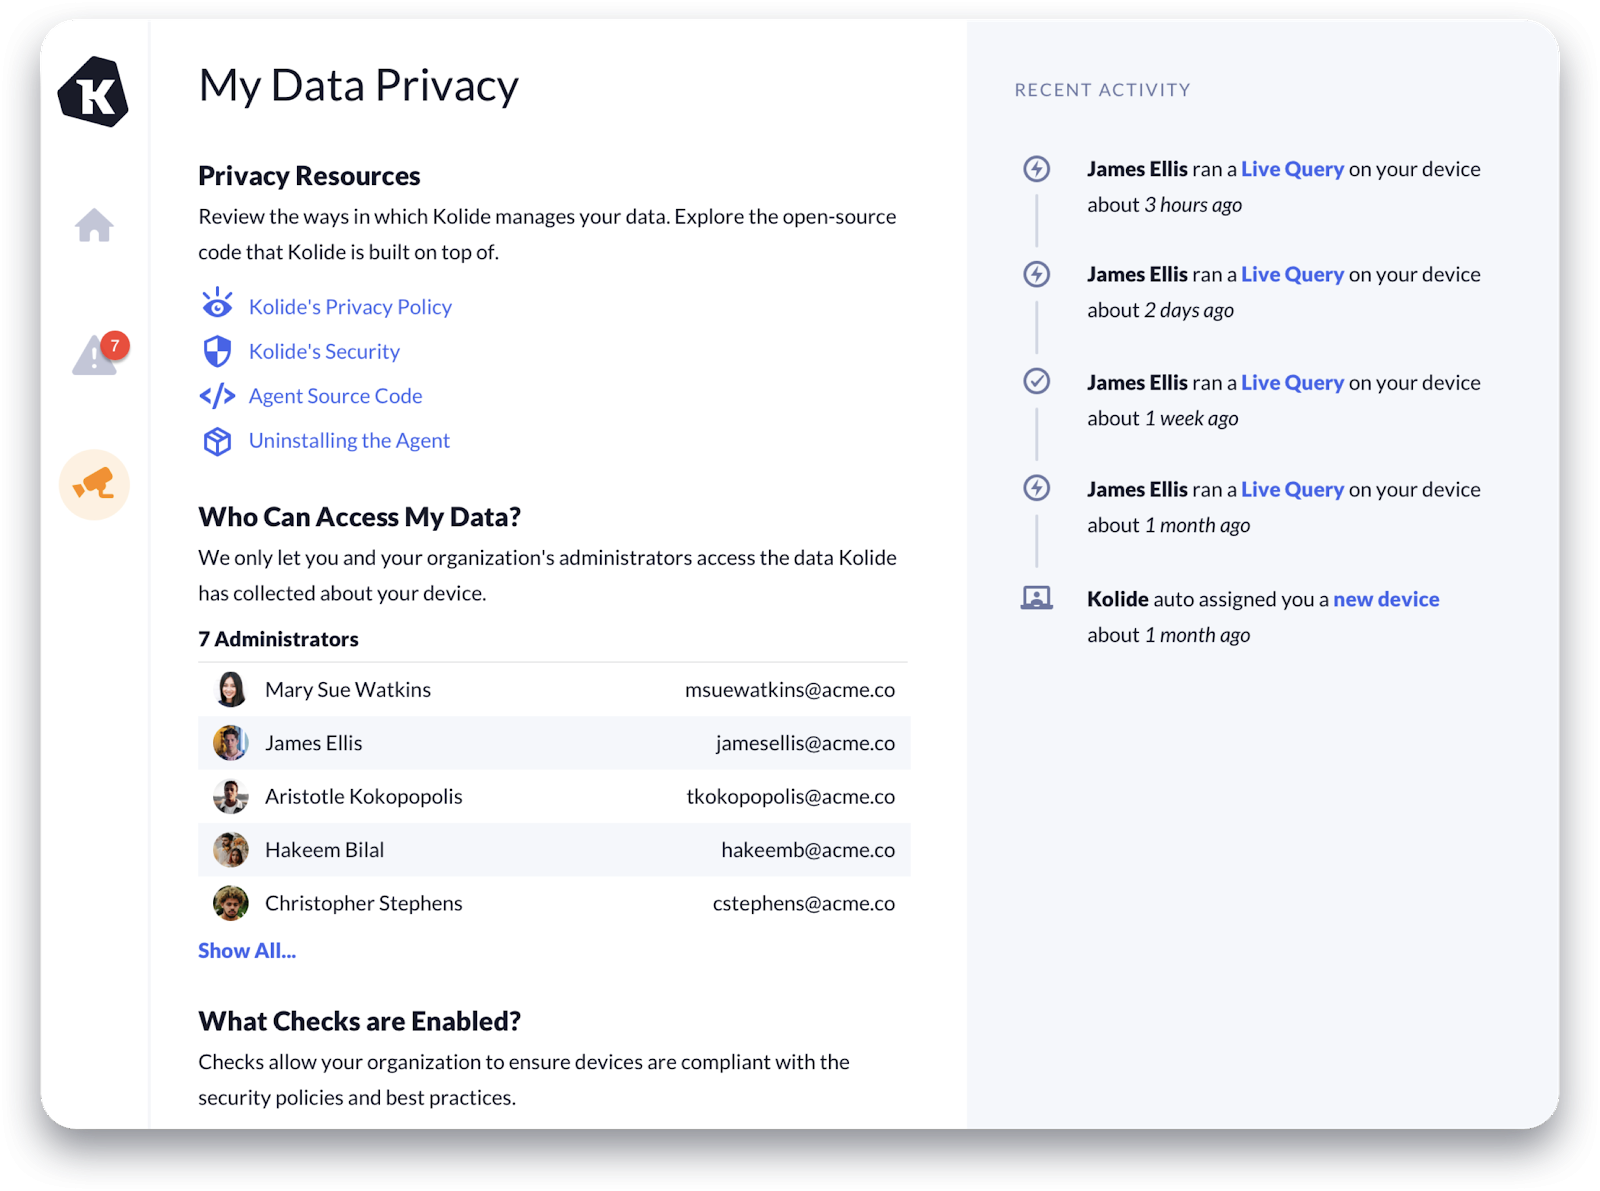Viewport: 1600px width, 1191px height.
Task: Click the lightning icon for the 3 hours ago activity
Action: point(1037,168)
